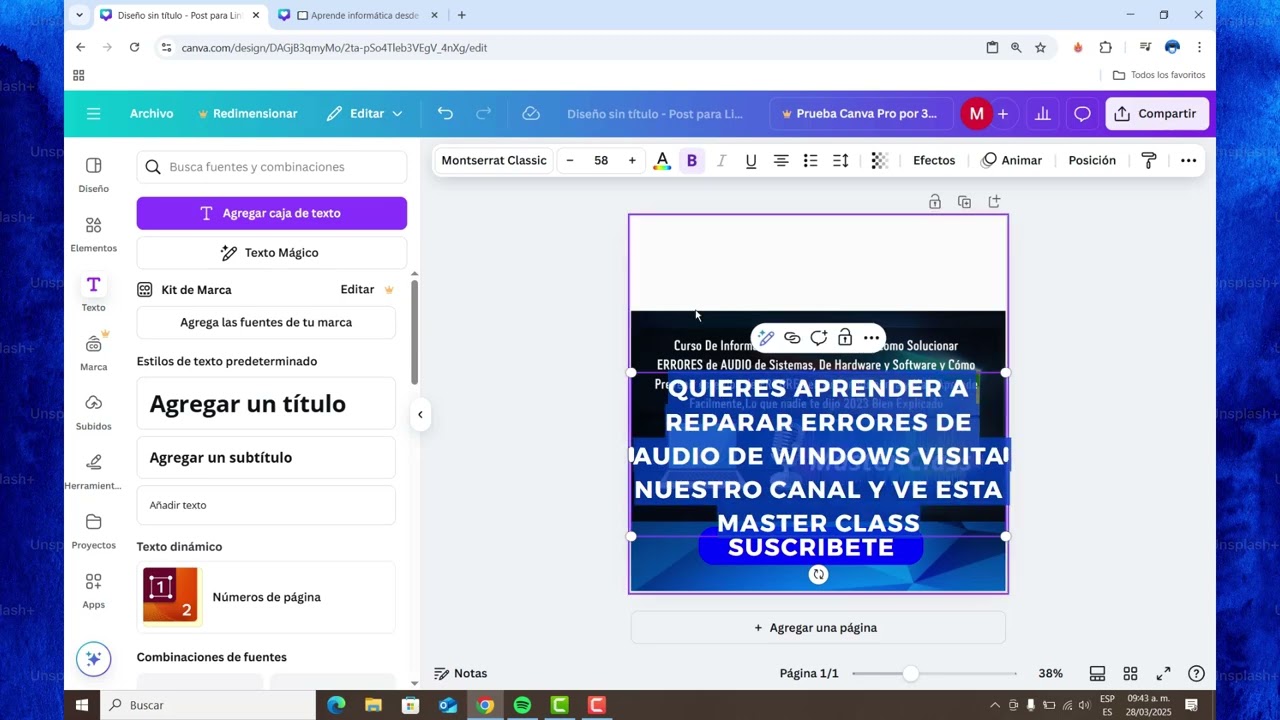Open the Elementos sidebar panel
Viewport: 1280px width, 720px height.
click(93, 234)
